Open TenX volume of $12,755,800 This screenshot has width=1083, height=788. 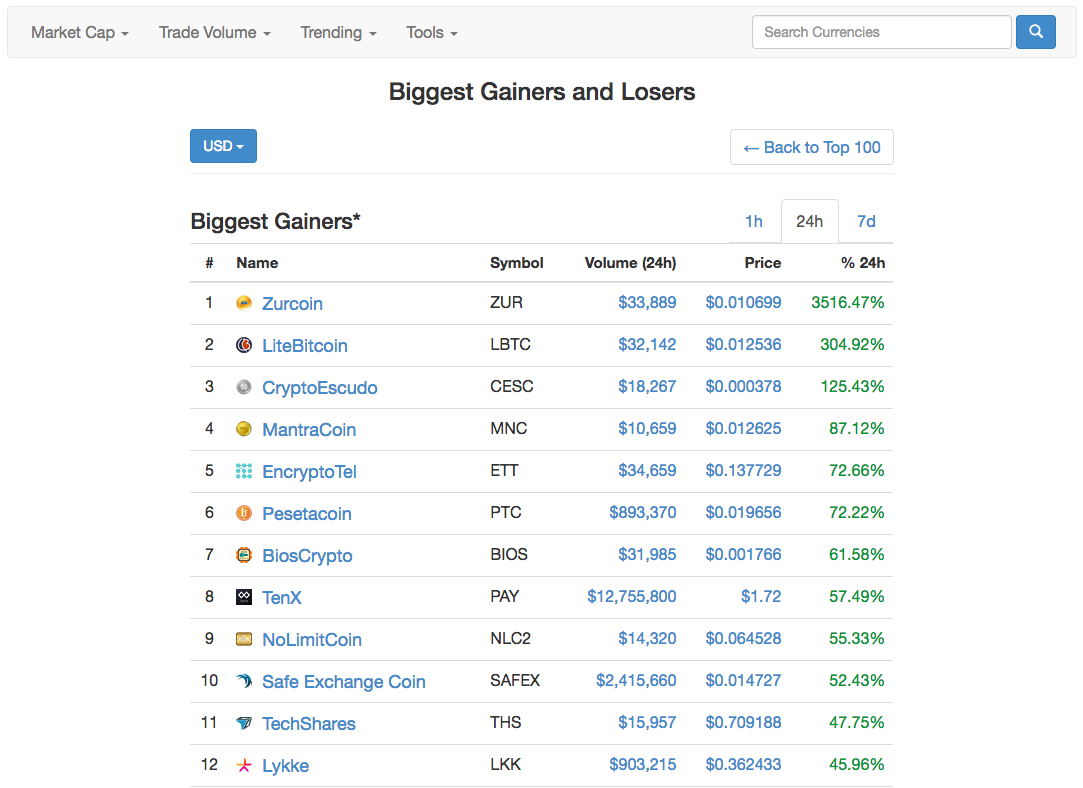tap(631, 596)
